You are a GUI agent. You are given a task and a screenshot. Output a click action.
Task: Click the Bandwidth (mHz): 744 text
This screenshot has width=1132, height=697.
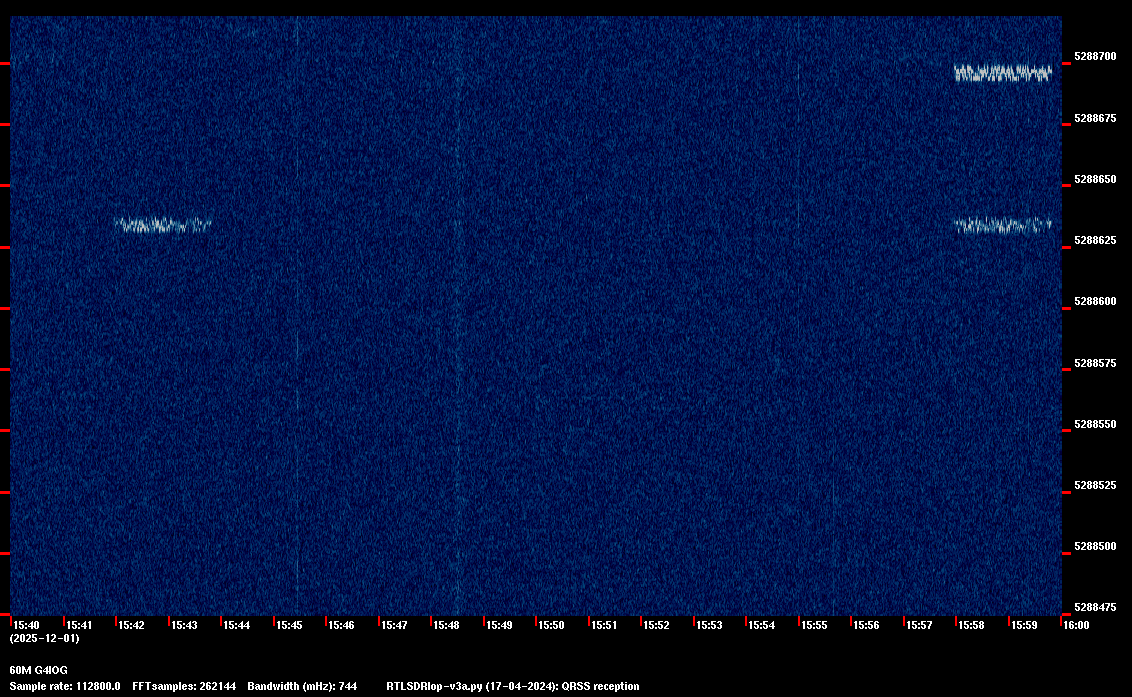(302, 686)
